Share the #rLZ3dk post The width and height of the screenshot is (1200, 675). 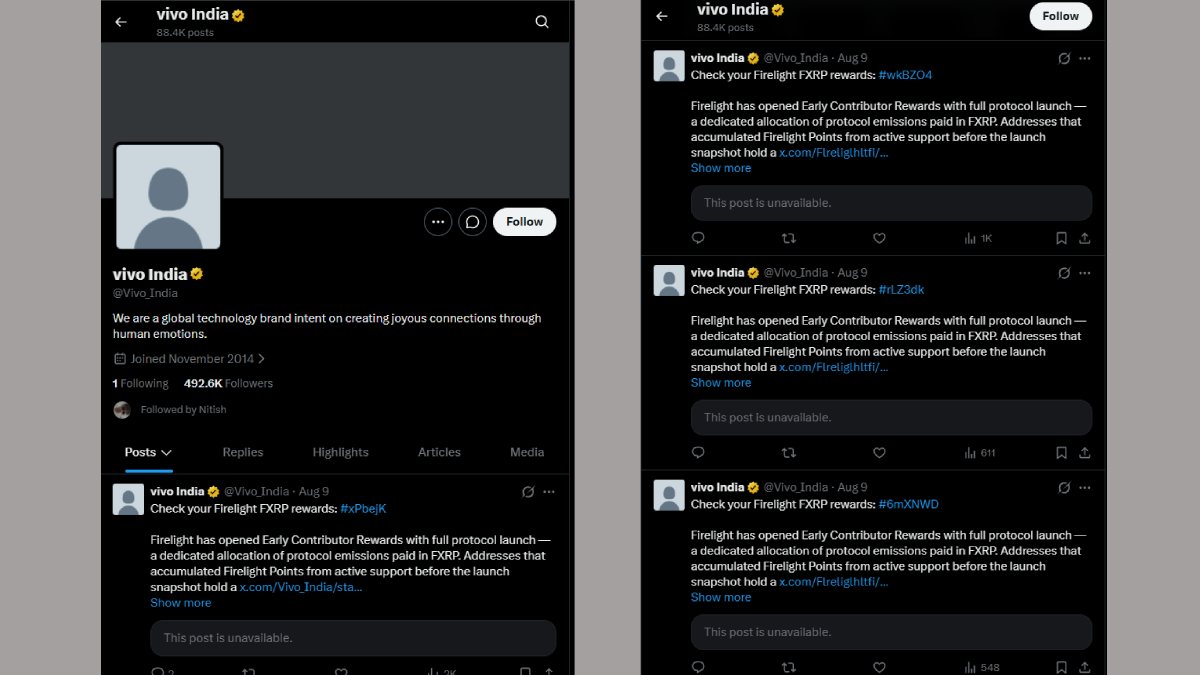coord(1084,453)
